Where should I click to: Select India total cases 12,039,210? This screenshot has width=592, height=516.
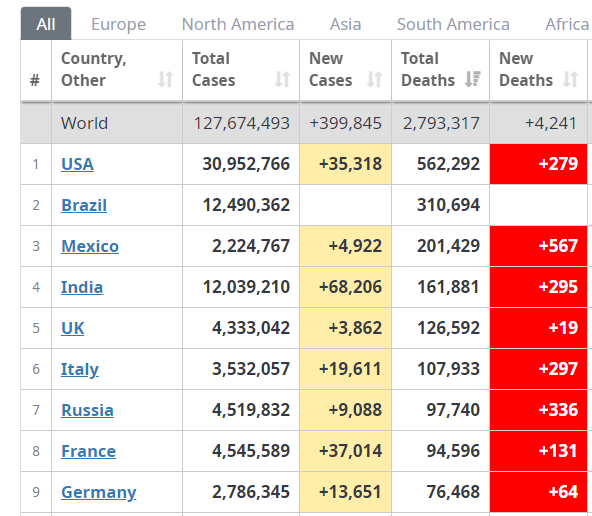[x=246, y=287]
